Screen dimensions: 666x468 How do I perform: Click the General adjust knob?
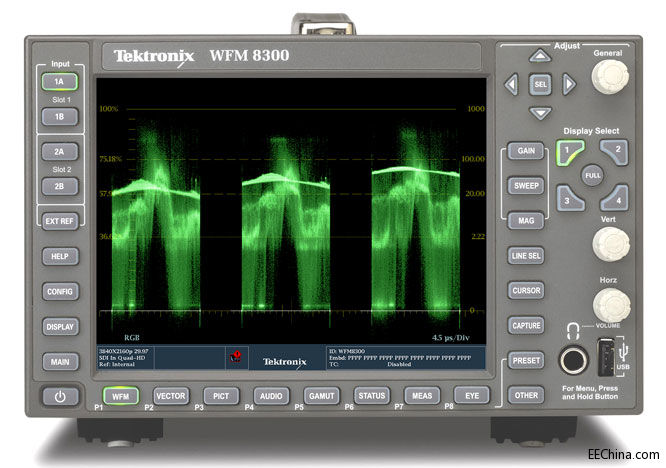pyautogui.click(x=610, y=77)
